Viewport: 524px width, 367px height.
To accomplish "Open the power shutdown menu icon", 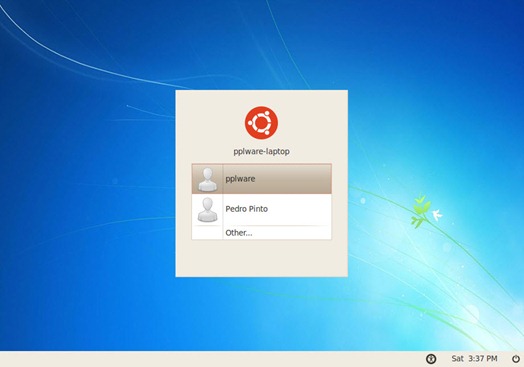I will (x=516, y=359).
